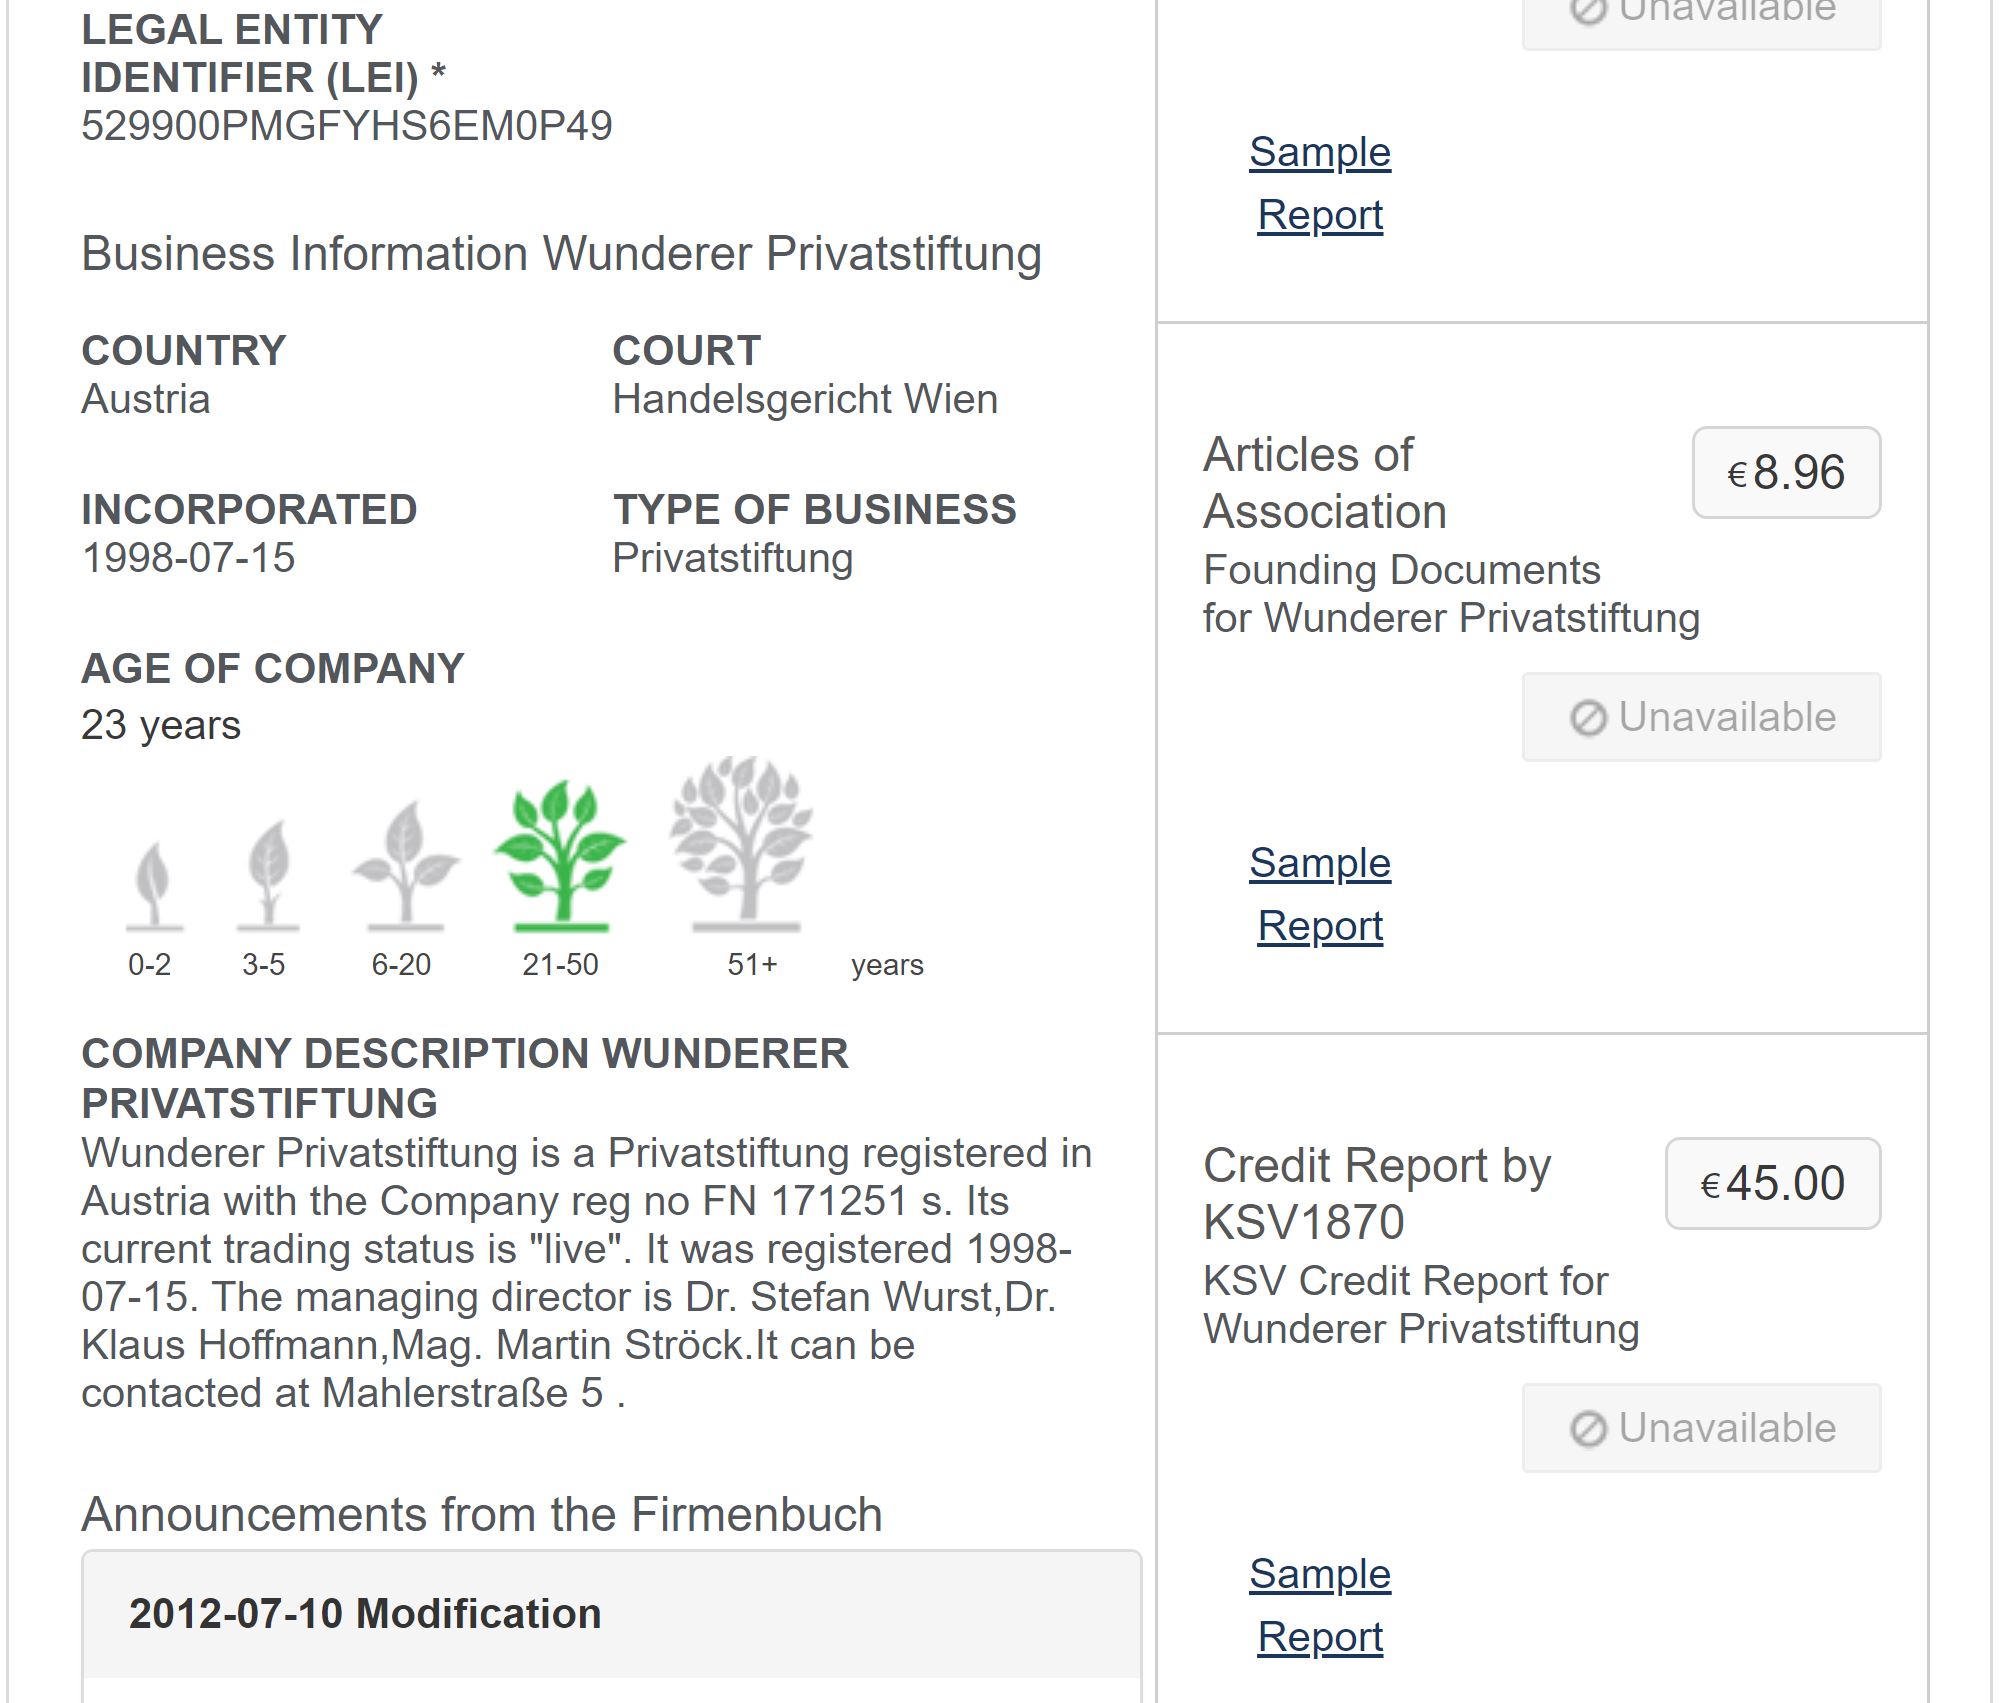
Task: Click the LEI number 529900PMGFYHS6EM0P49
Action: point(346,126)
